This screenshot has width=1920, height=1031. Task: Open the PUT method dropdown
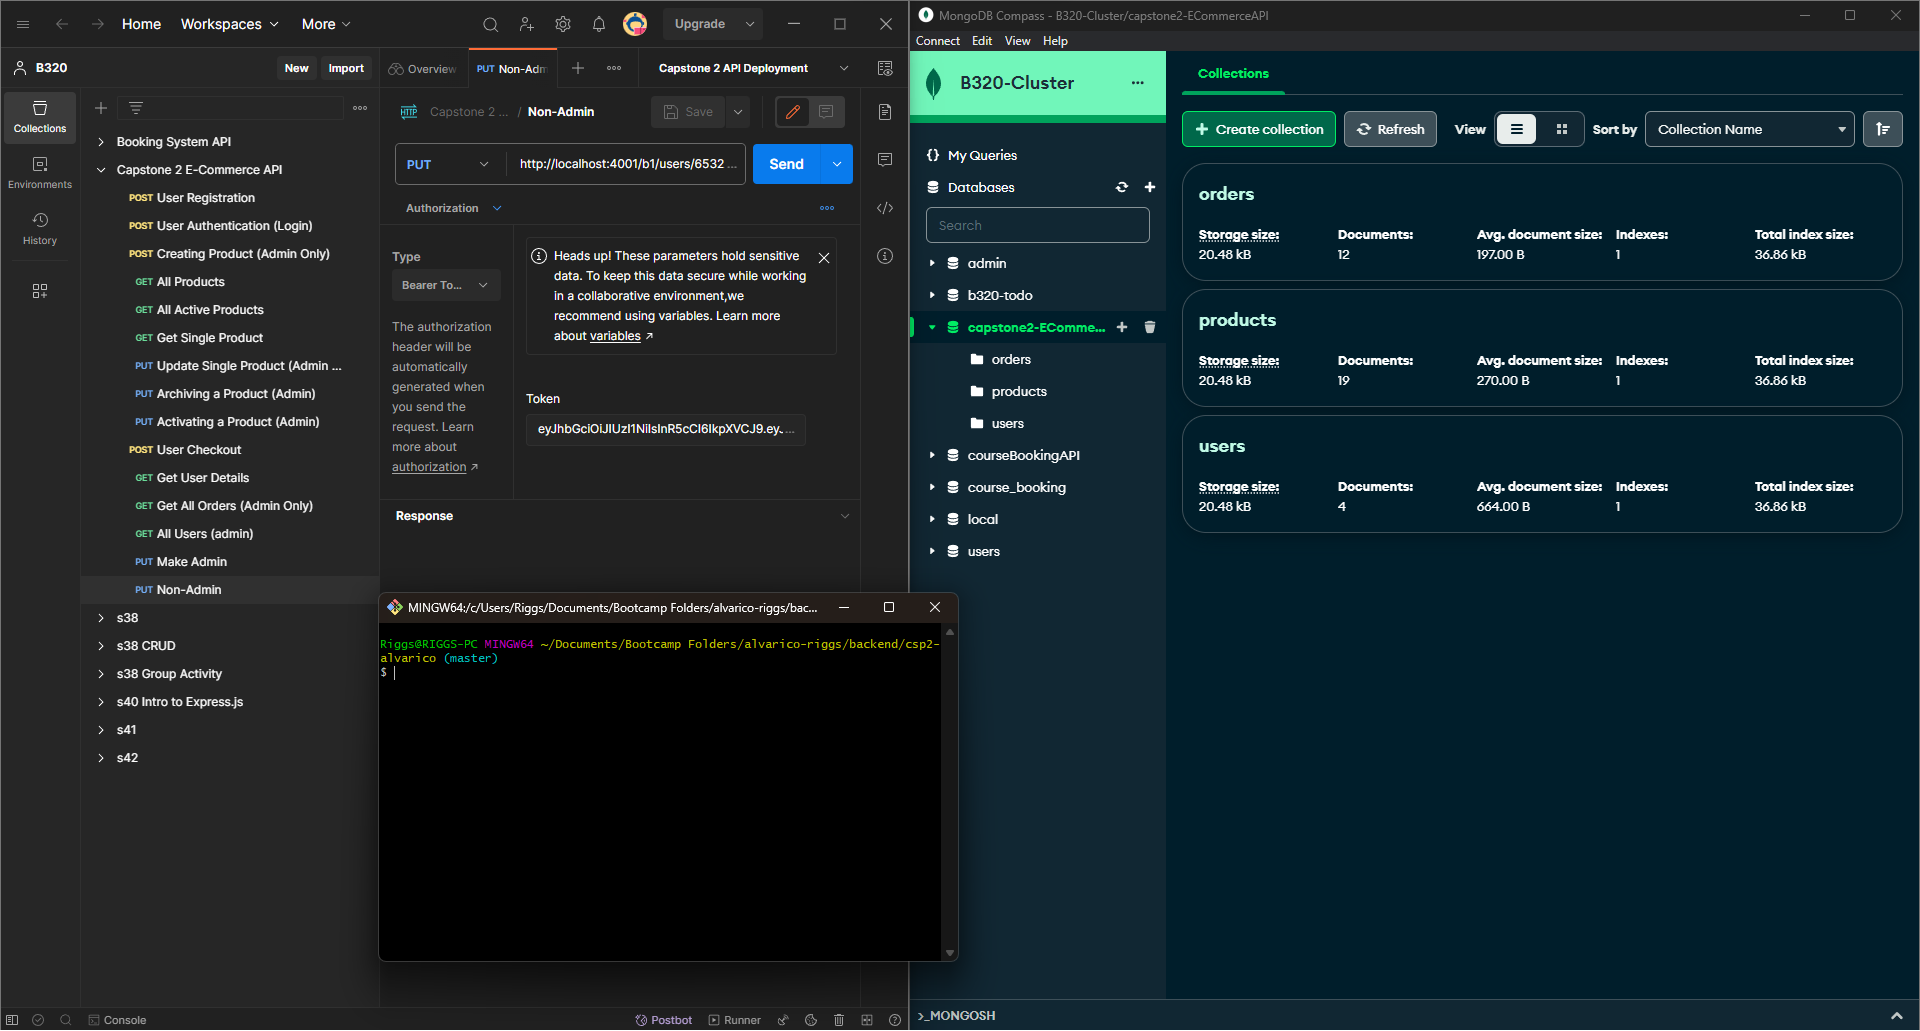tap(449, 164)
